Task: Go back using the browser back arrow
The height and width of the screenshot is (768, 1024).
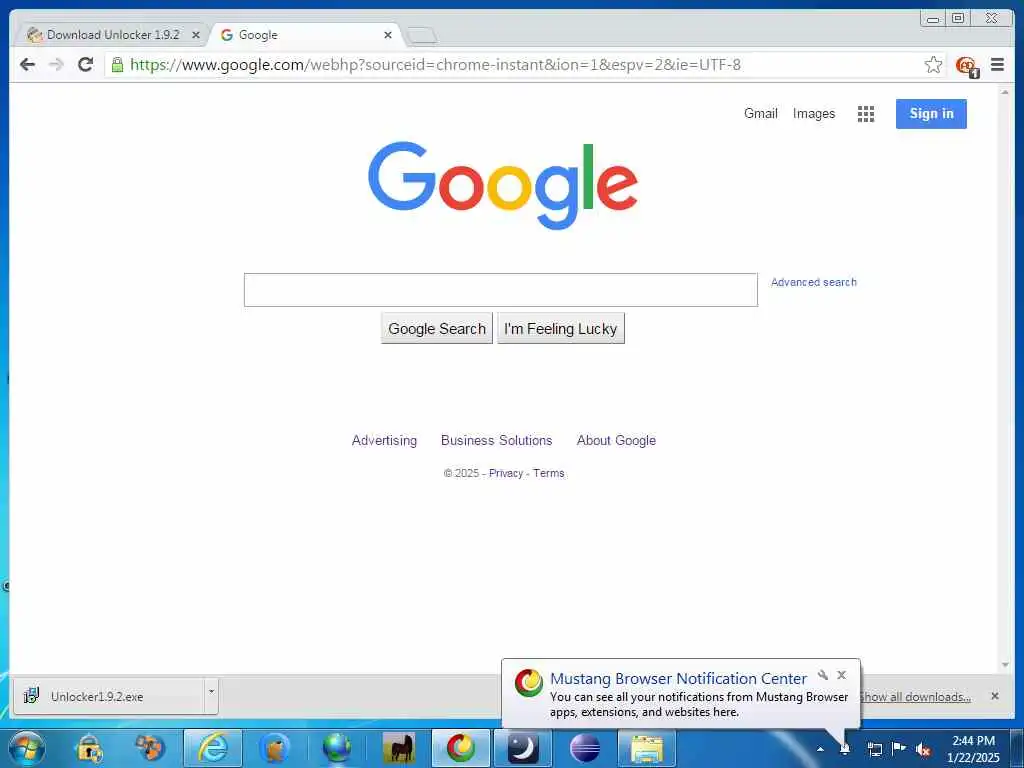Action: [x=27, y=65]
